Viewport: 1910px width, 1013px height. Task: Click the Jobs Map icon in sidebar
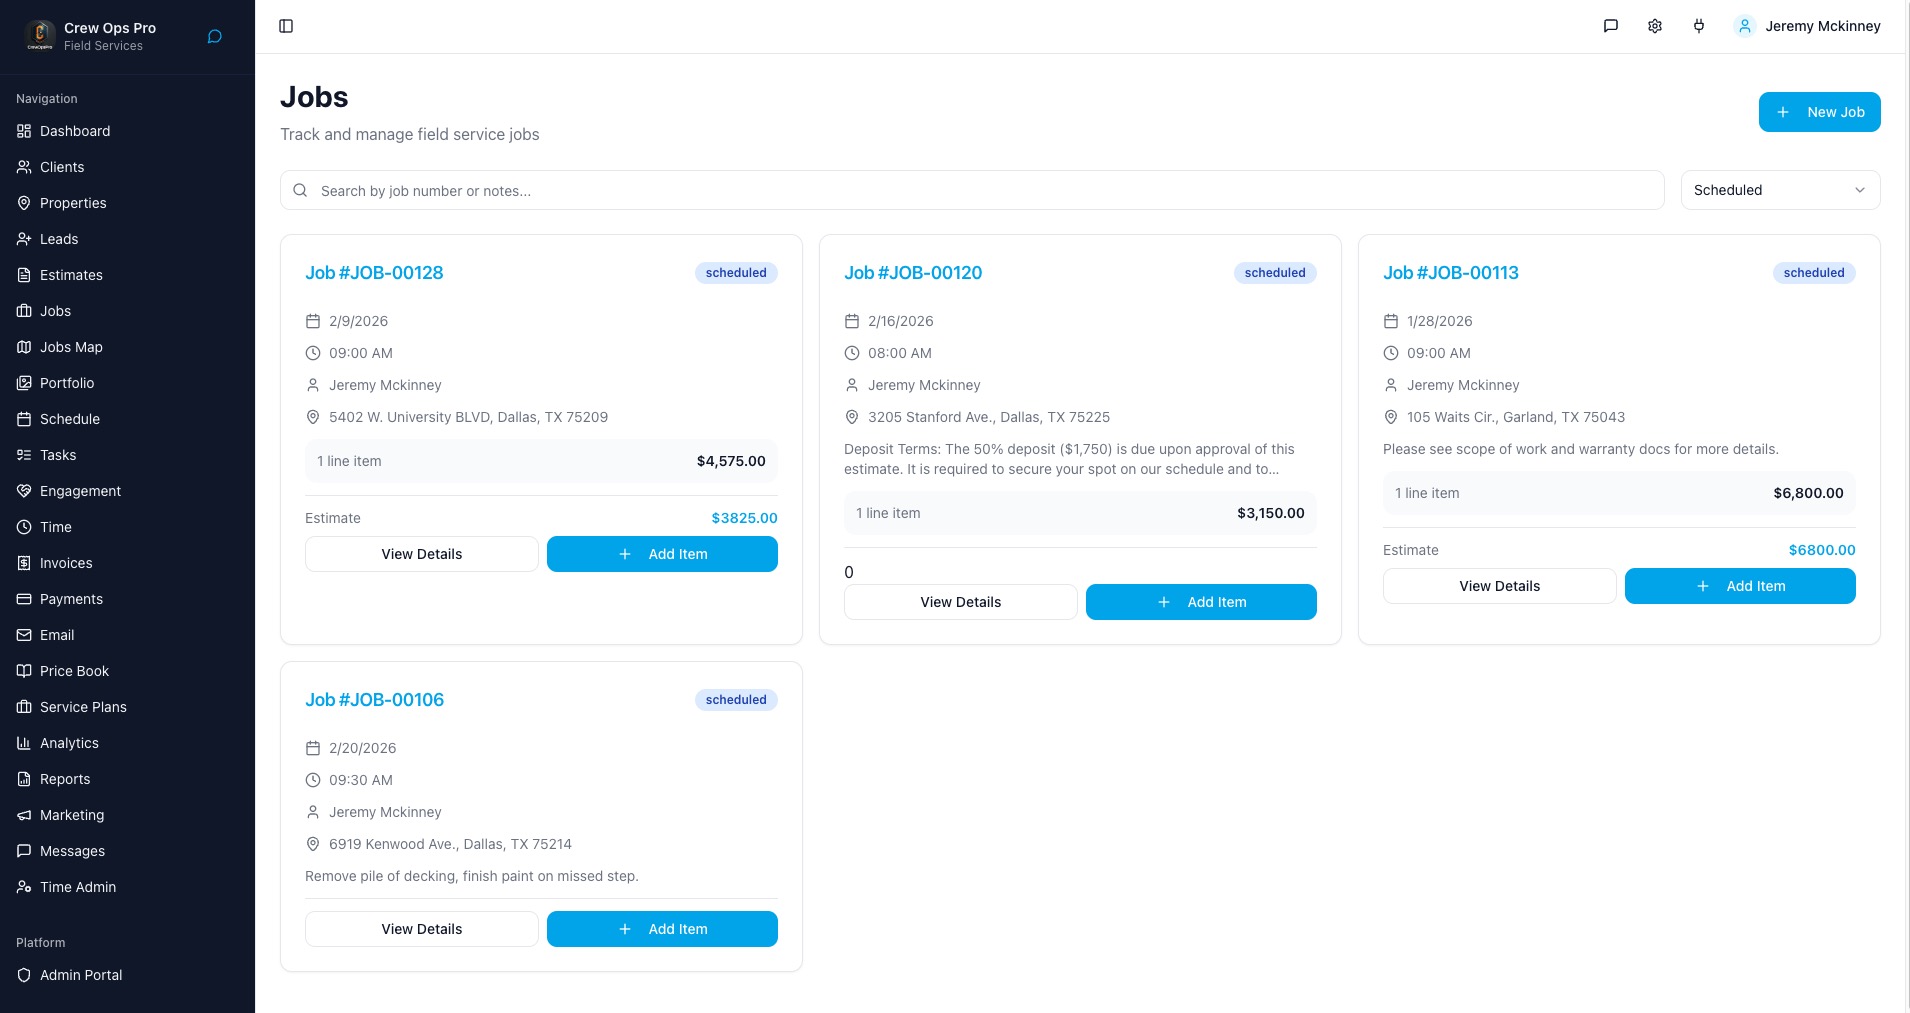pos(24,347)
